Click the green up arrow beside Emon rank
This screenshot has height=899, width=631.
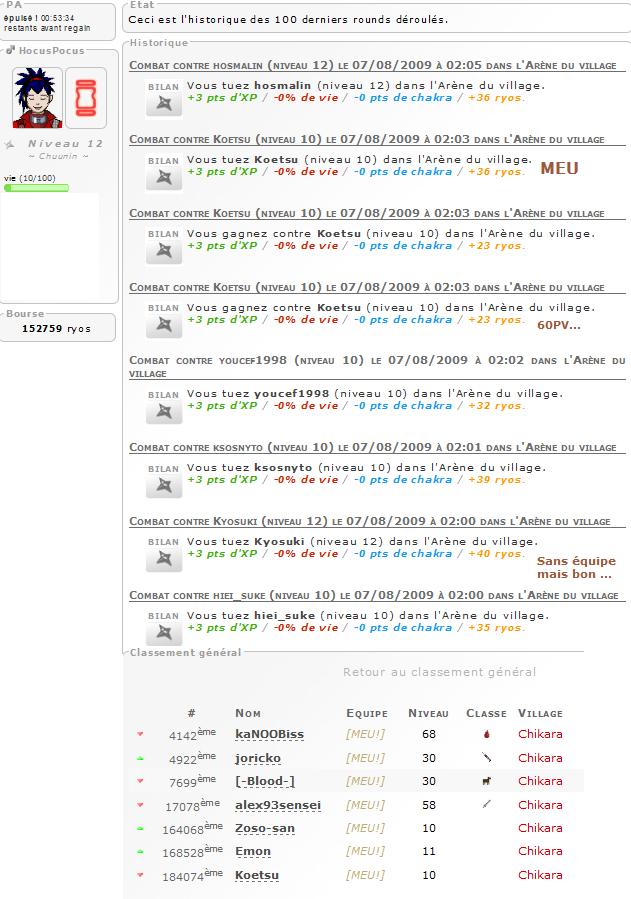pyautogui.click(x=140, y=852)
